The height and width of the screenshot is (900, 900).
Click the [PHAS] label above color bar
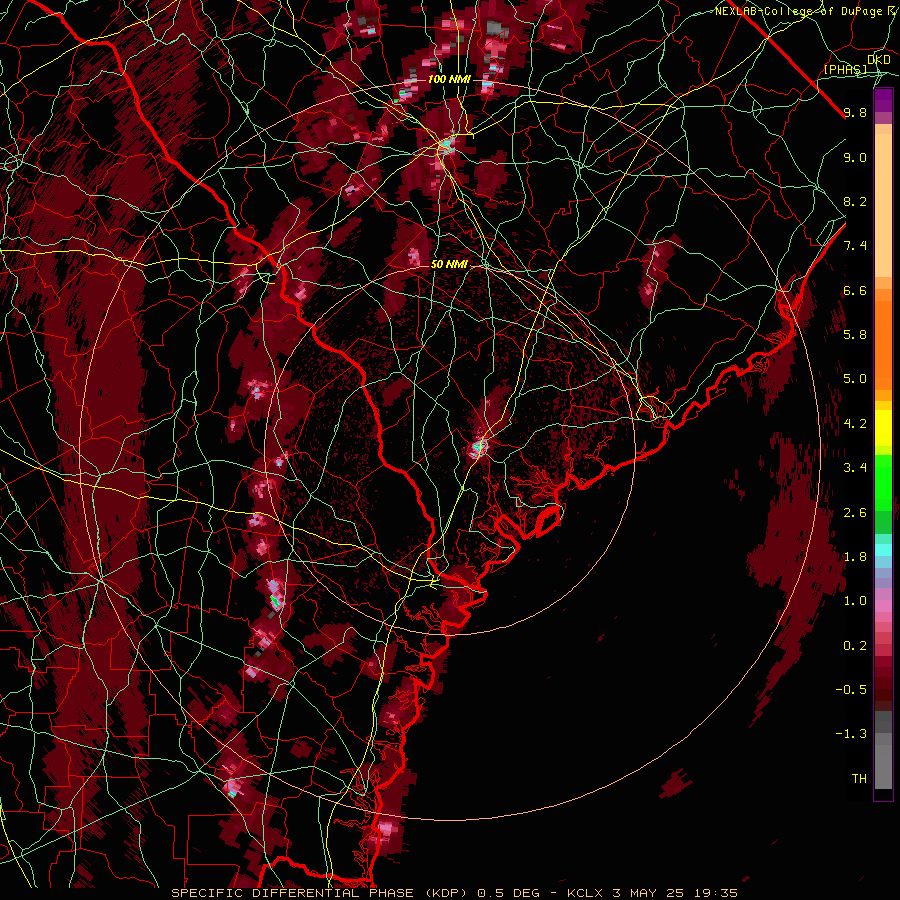(846, 69)
